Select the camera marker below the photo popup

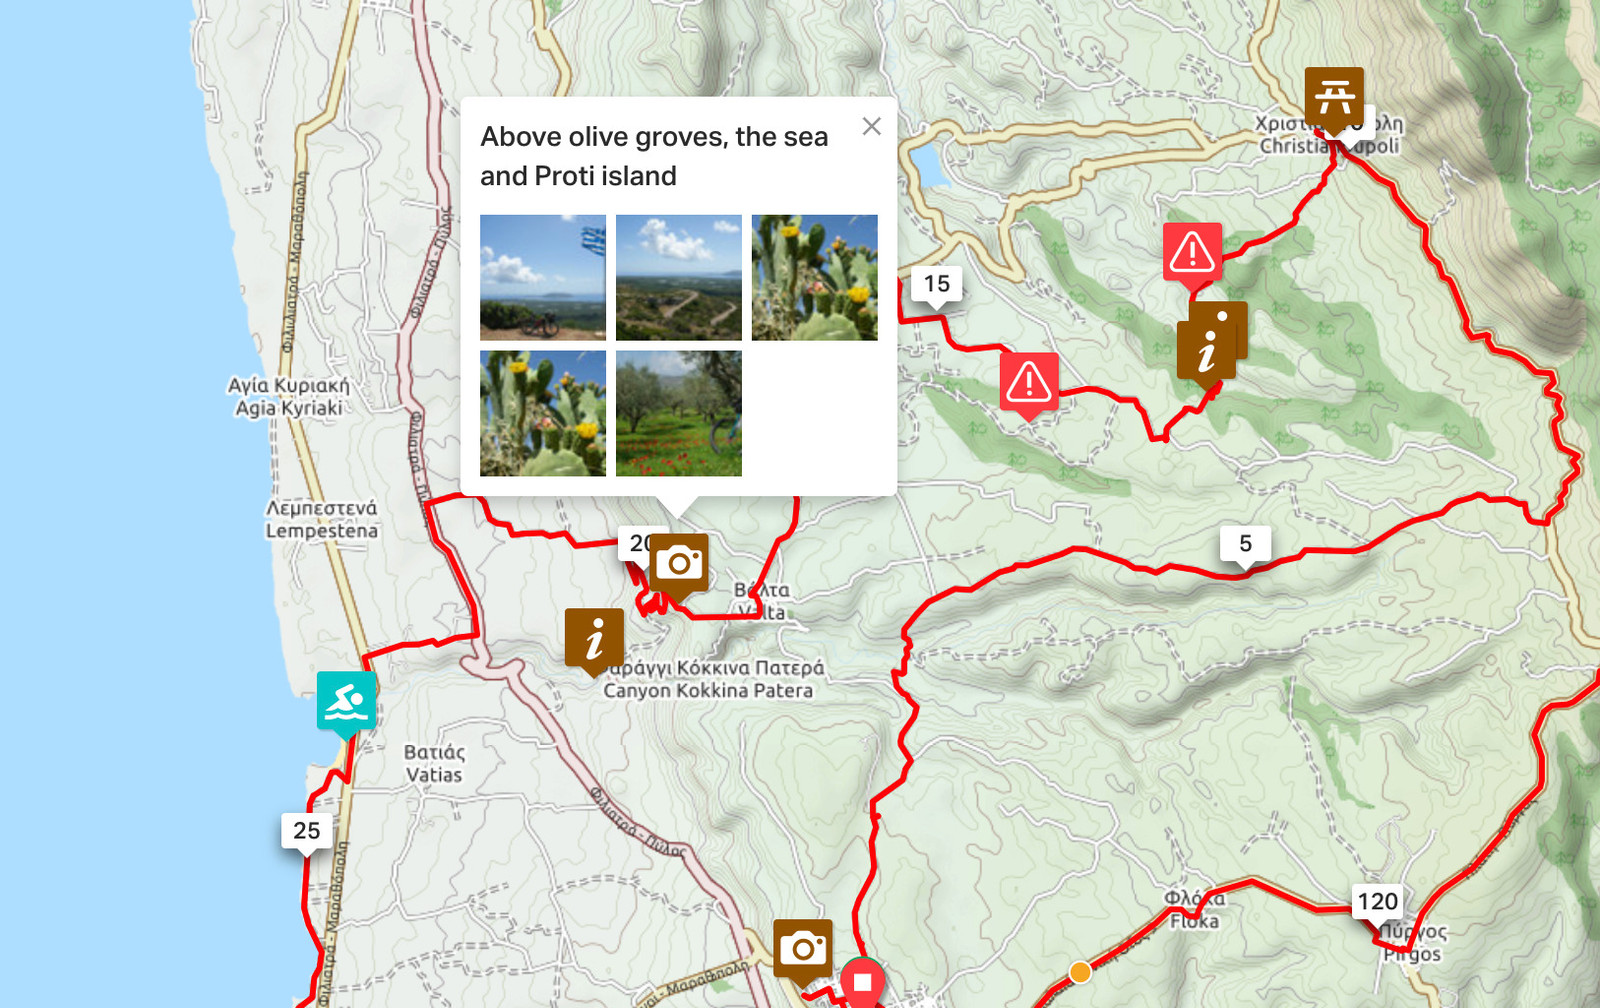tap(679, 564)
